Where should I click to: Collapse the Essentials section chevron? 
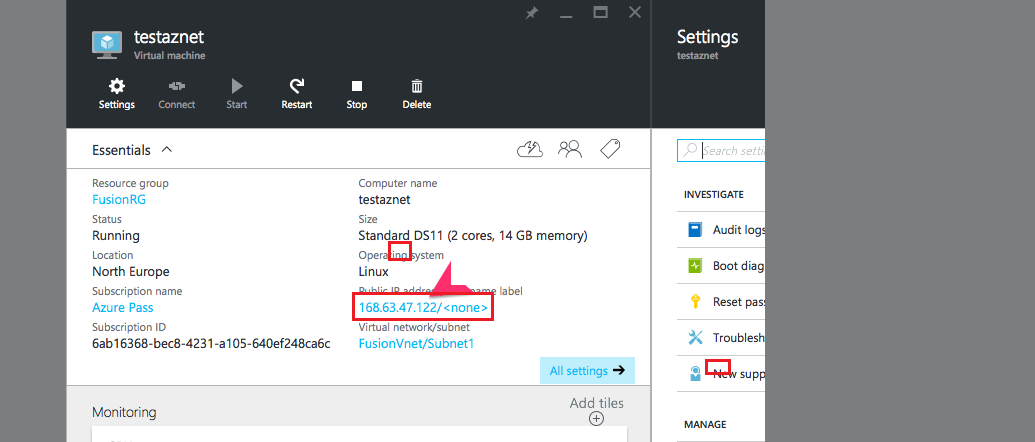click(167, 150)
